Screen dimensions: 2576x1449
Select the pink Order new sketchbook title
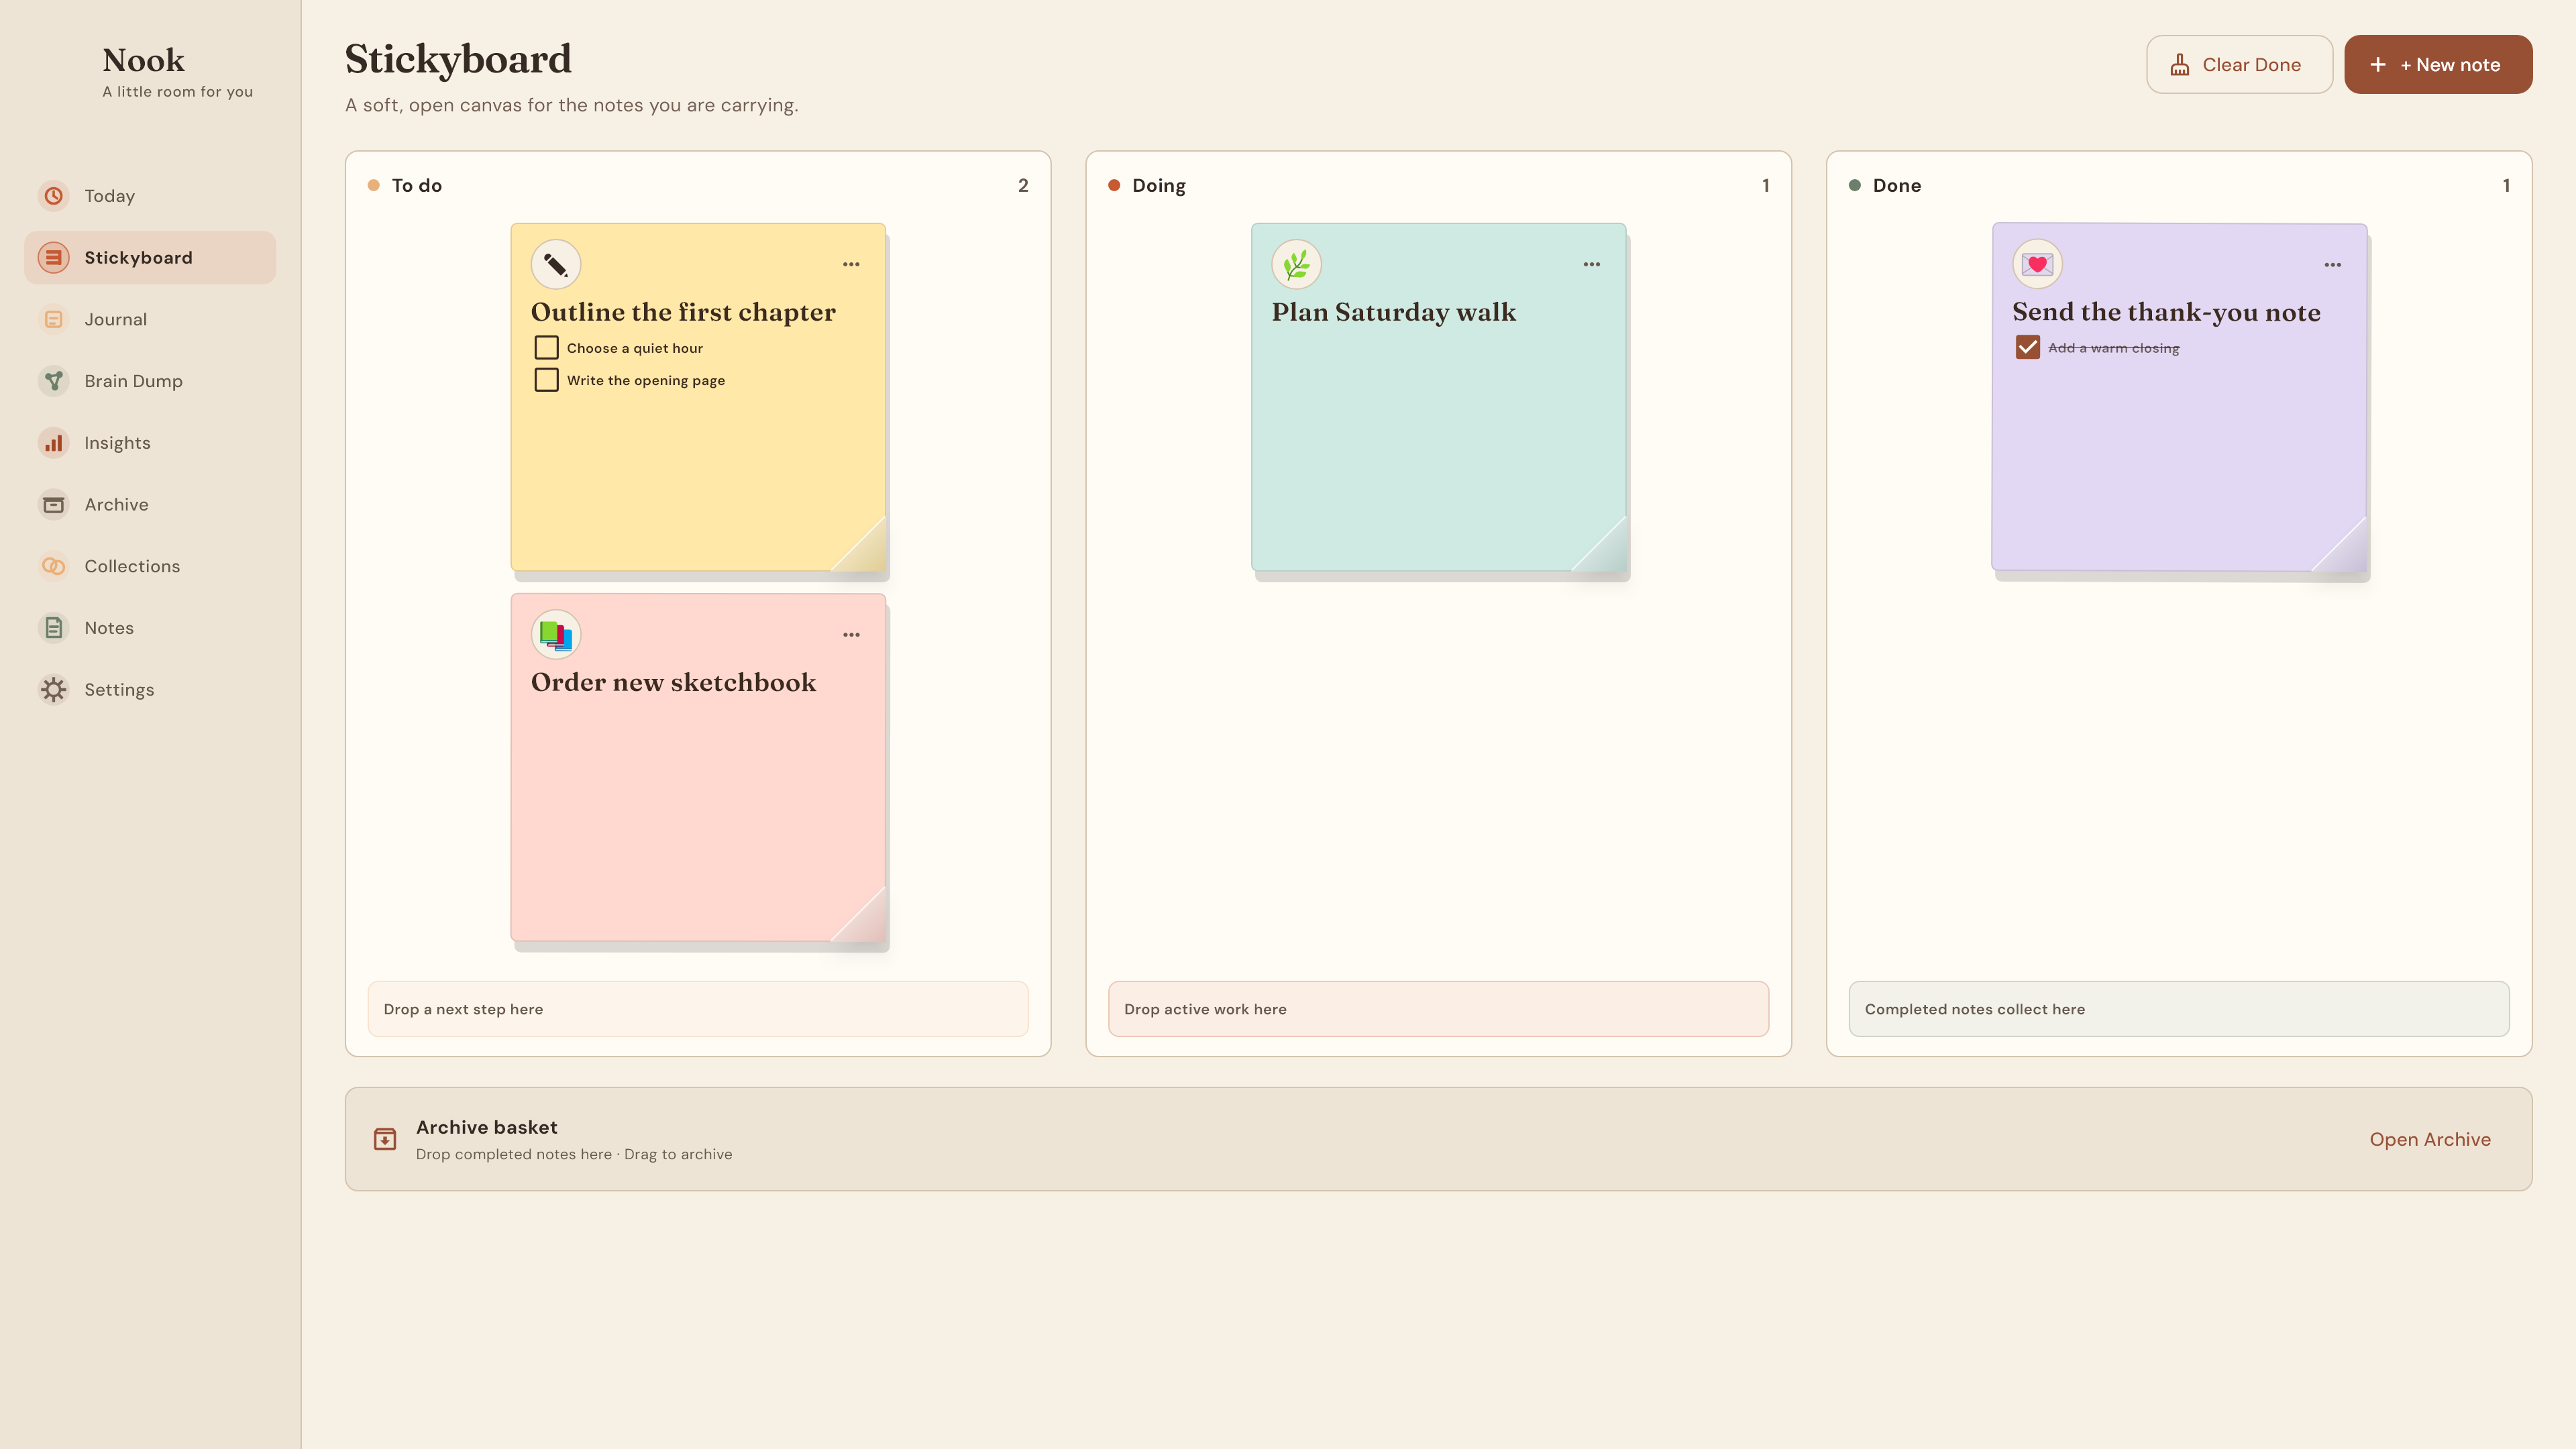click(x=673, y=682)
